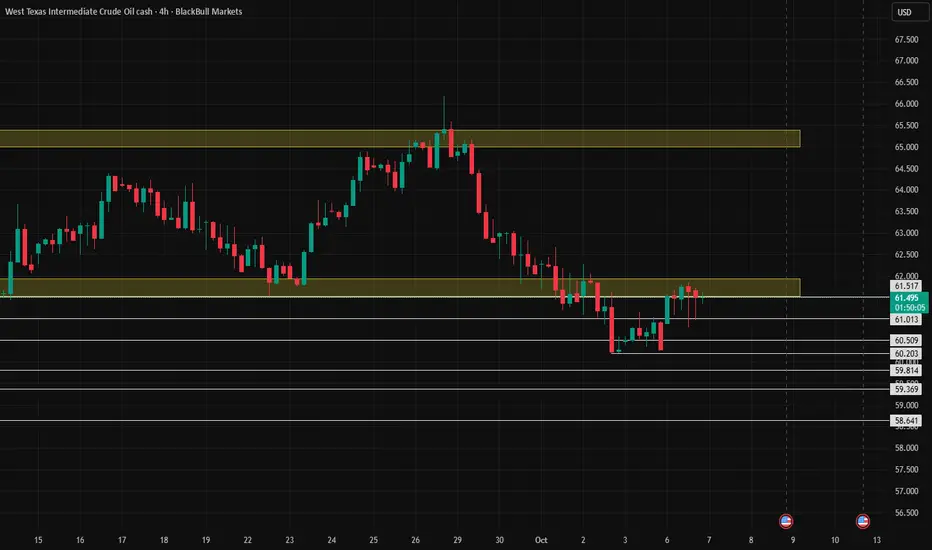The image size is (932, 550).
Task: Click the 61.013 price label
Action: [906, 319]
